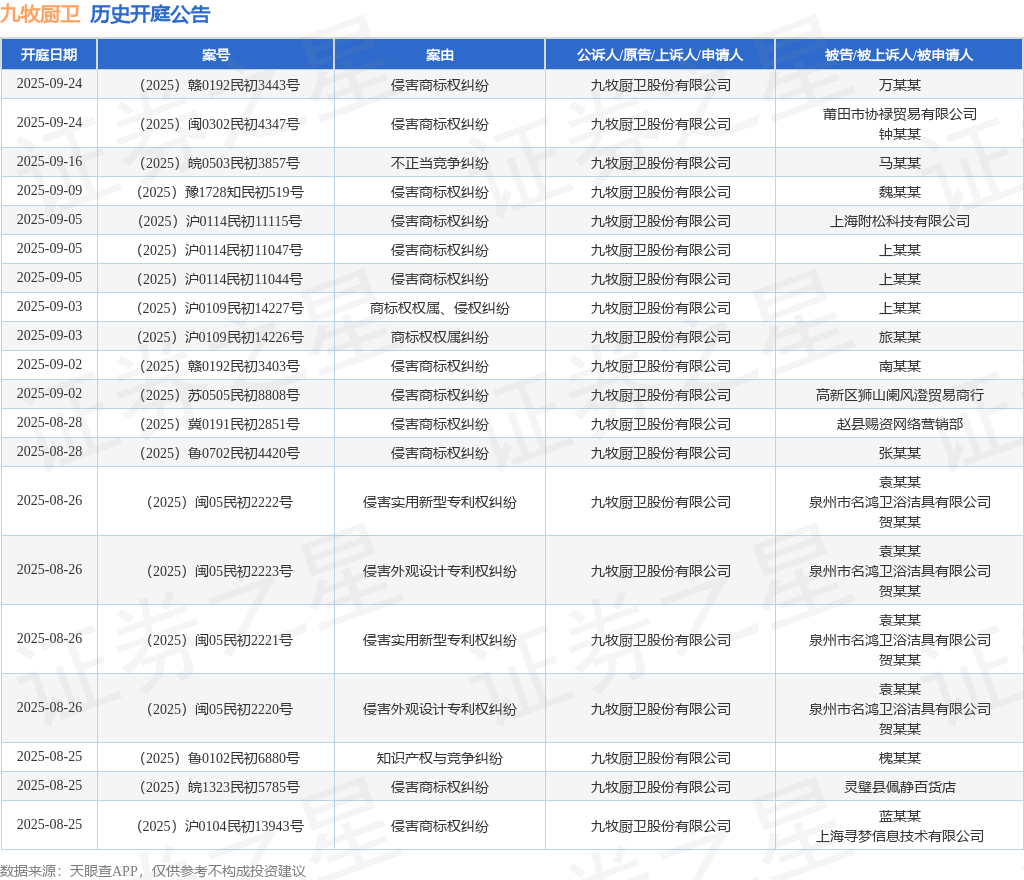This screenshot has width=1024, height=880.
Task: Select the 被告/被上诉人/被申请人 column header
Action: coord(899,55)
